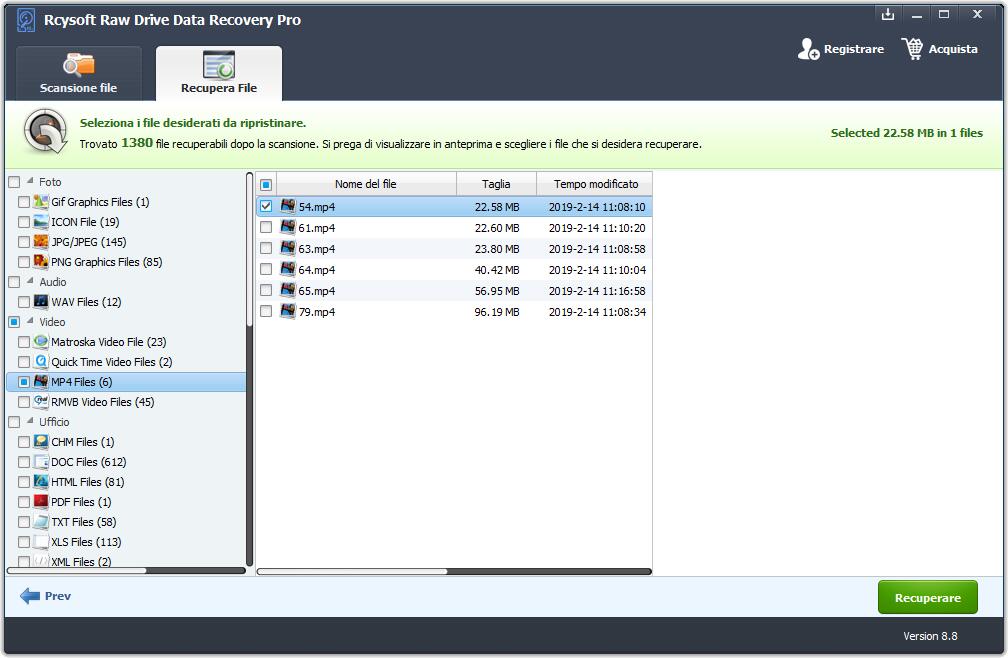This screenshot has height=658, width=1008.
Task: Click the Registrare user icon
Action: click(x=808, y=49)
